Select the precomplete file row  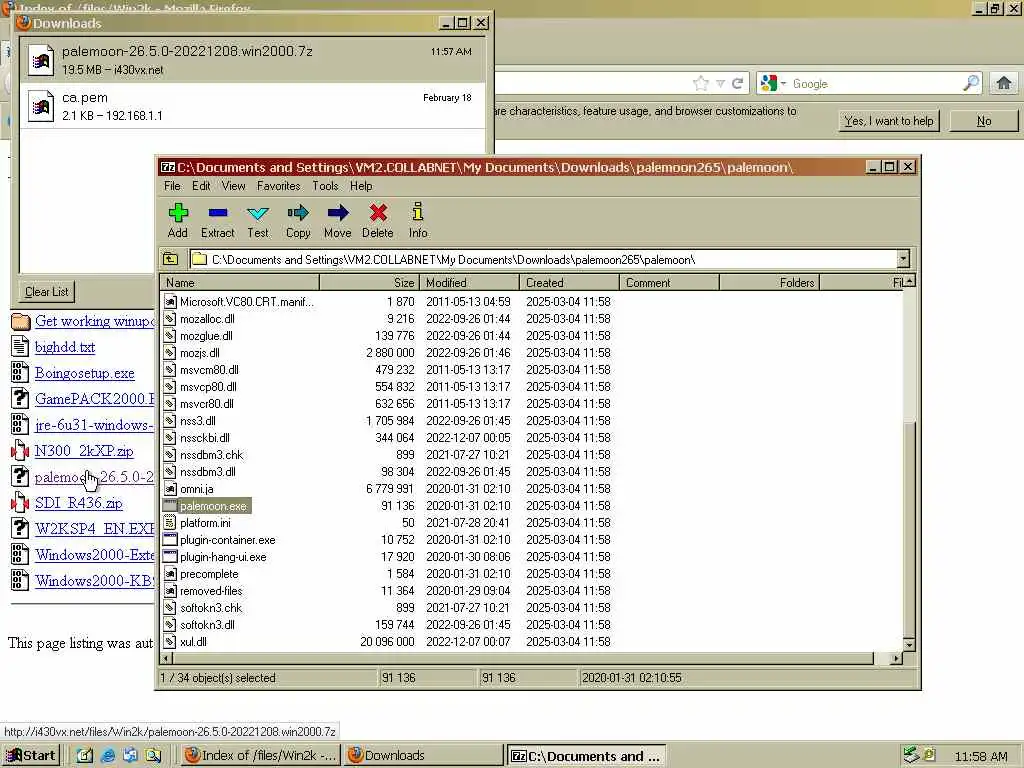532,574
